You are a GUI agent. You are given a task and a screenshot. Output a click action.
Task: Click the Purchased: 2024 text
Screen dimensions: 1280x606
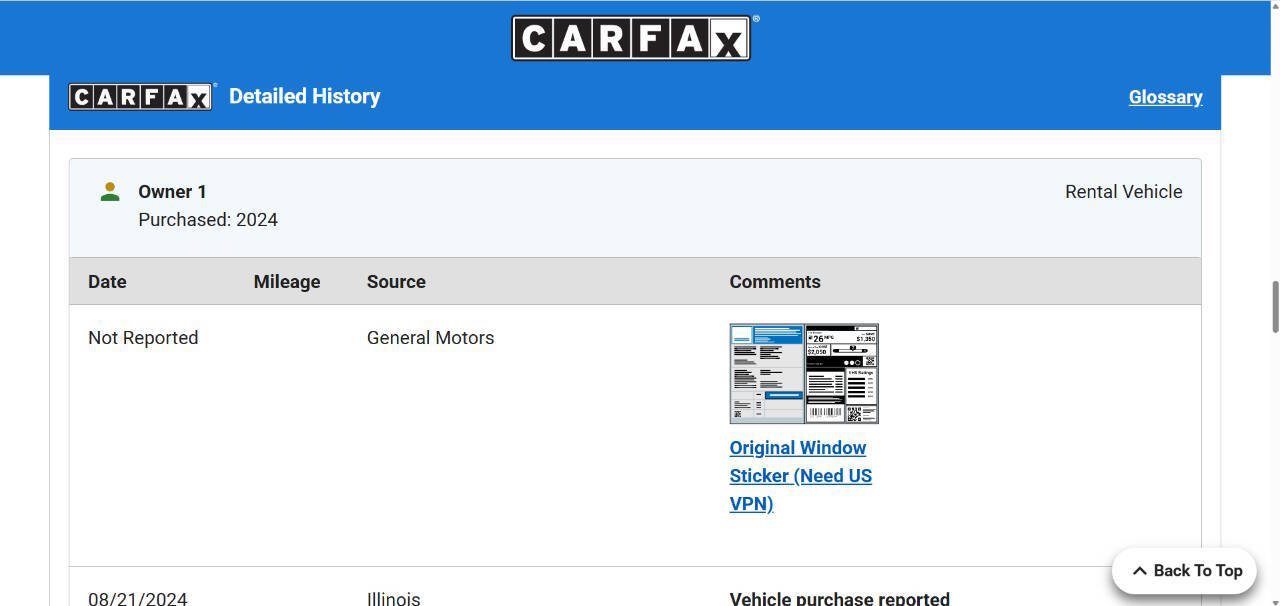208,220
